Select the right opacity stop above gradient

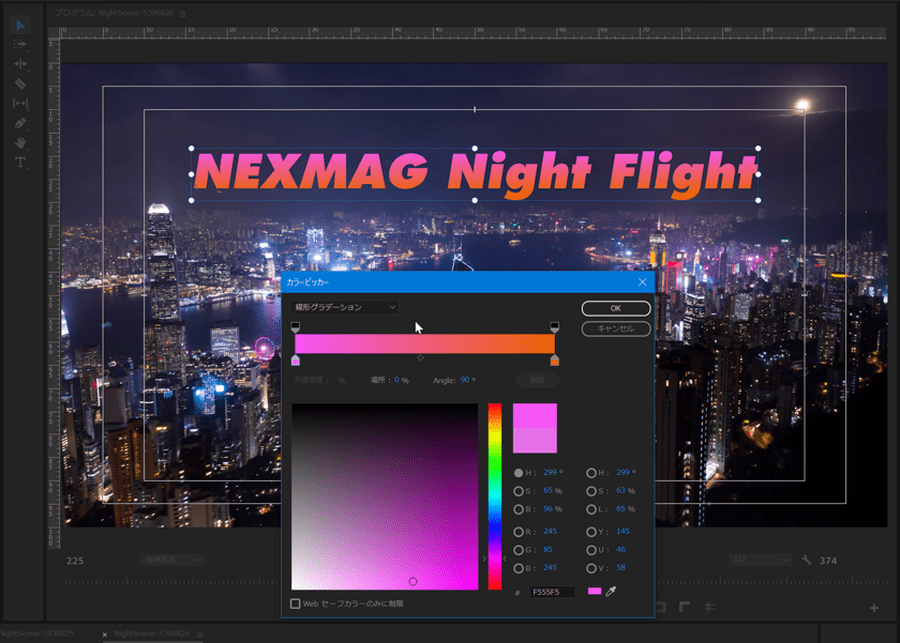point(554,327)
